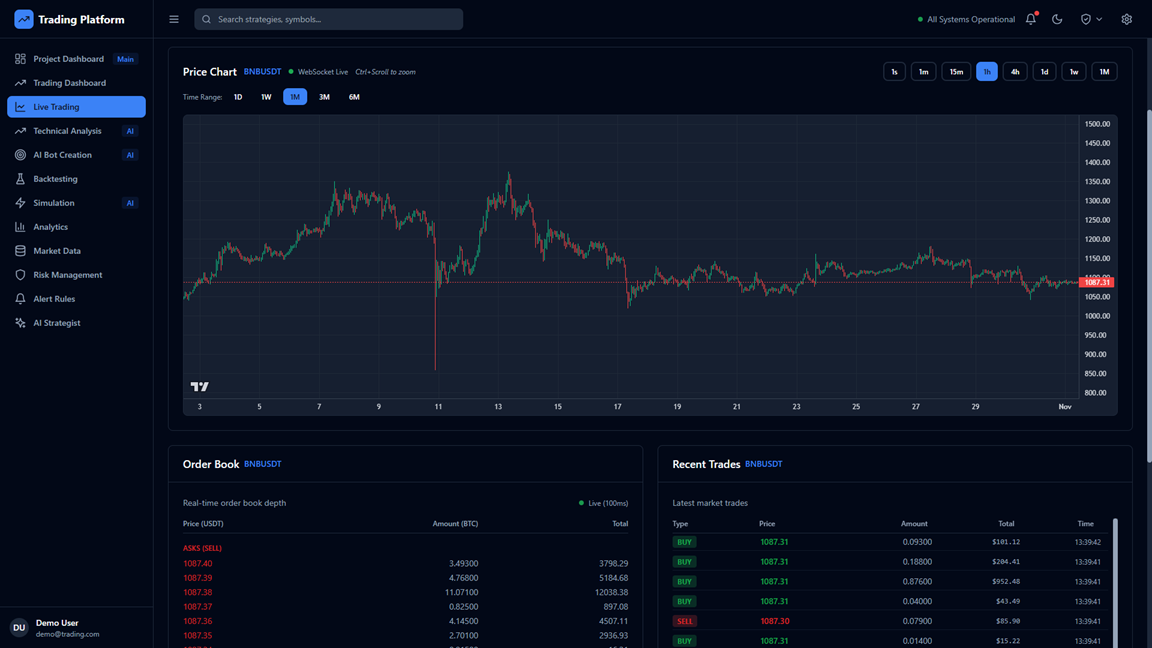Click the search strategies input field
This screenshot has width=1152, height=648.
pyautogui.click(x=328, y=19)
